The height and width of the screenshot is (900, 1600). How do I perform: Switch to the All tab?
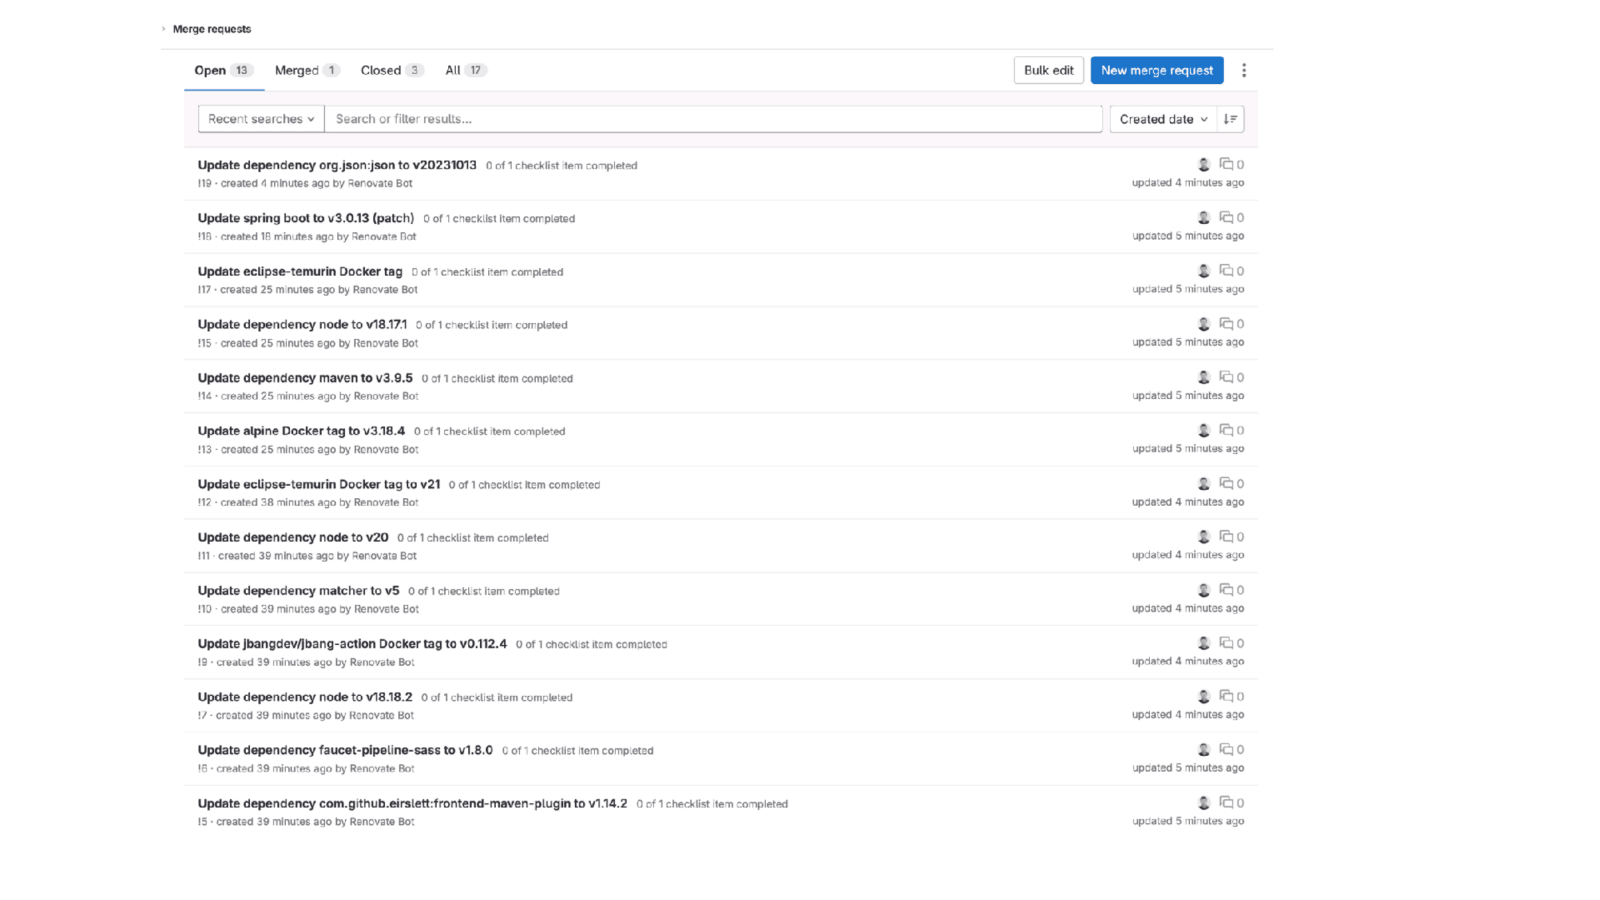(x=466, y=70)
